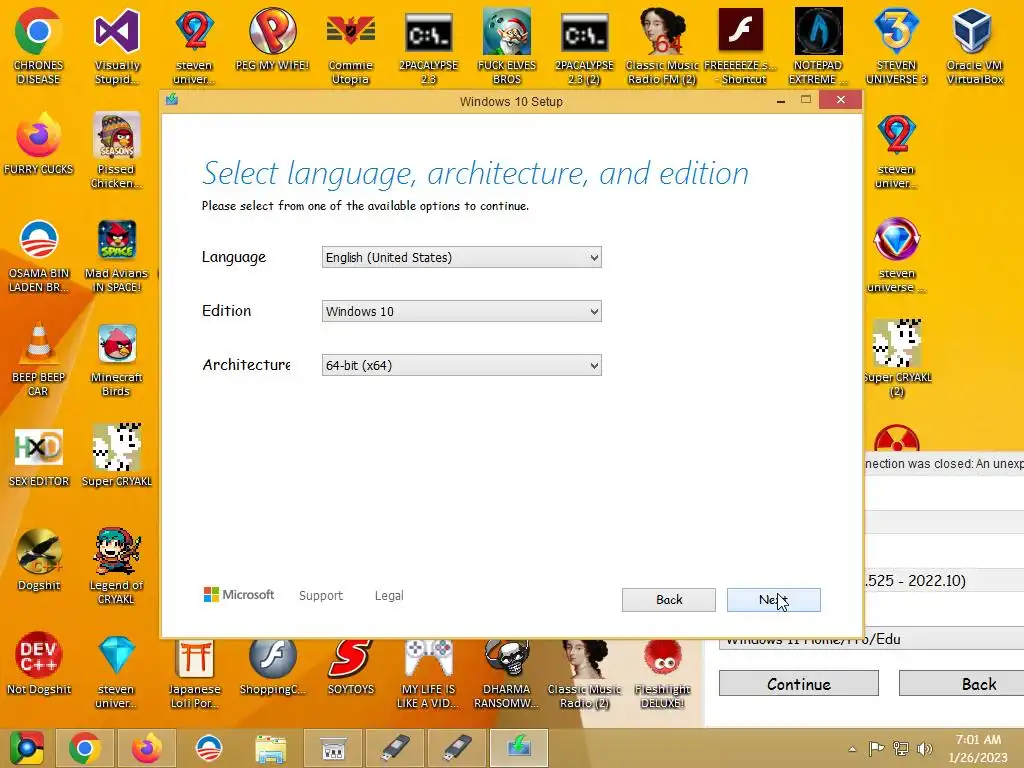
Task: Show hidden system tray icons arrow
Action: coord(852,748)
